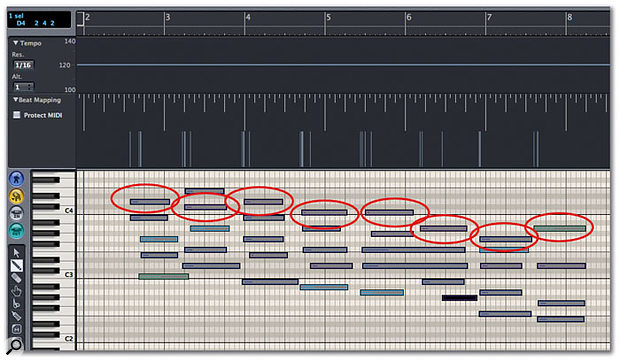
Task: Click bar 6 in the ruler
Action: coord(409,17)
